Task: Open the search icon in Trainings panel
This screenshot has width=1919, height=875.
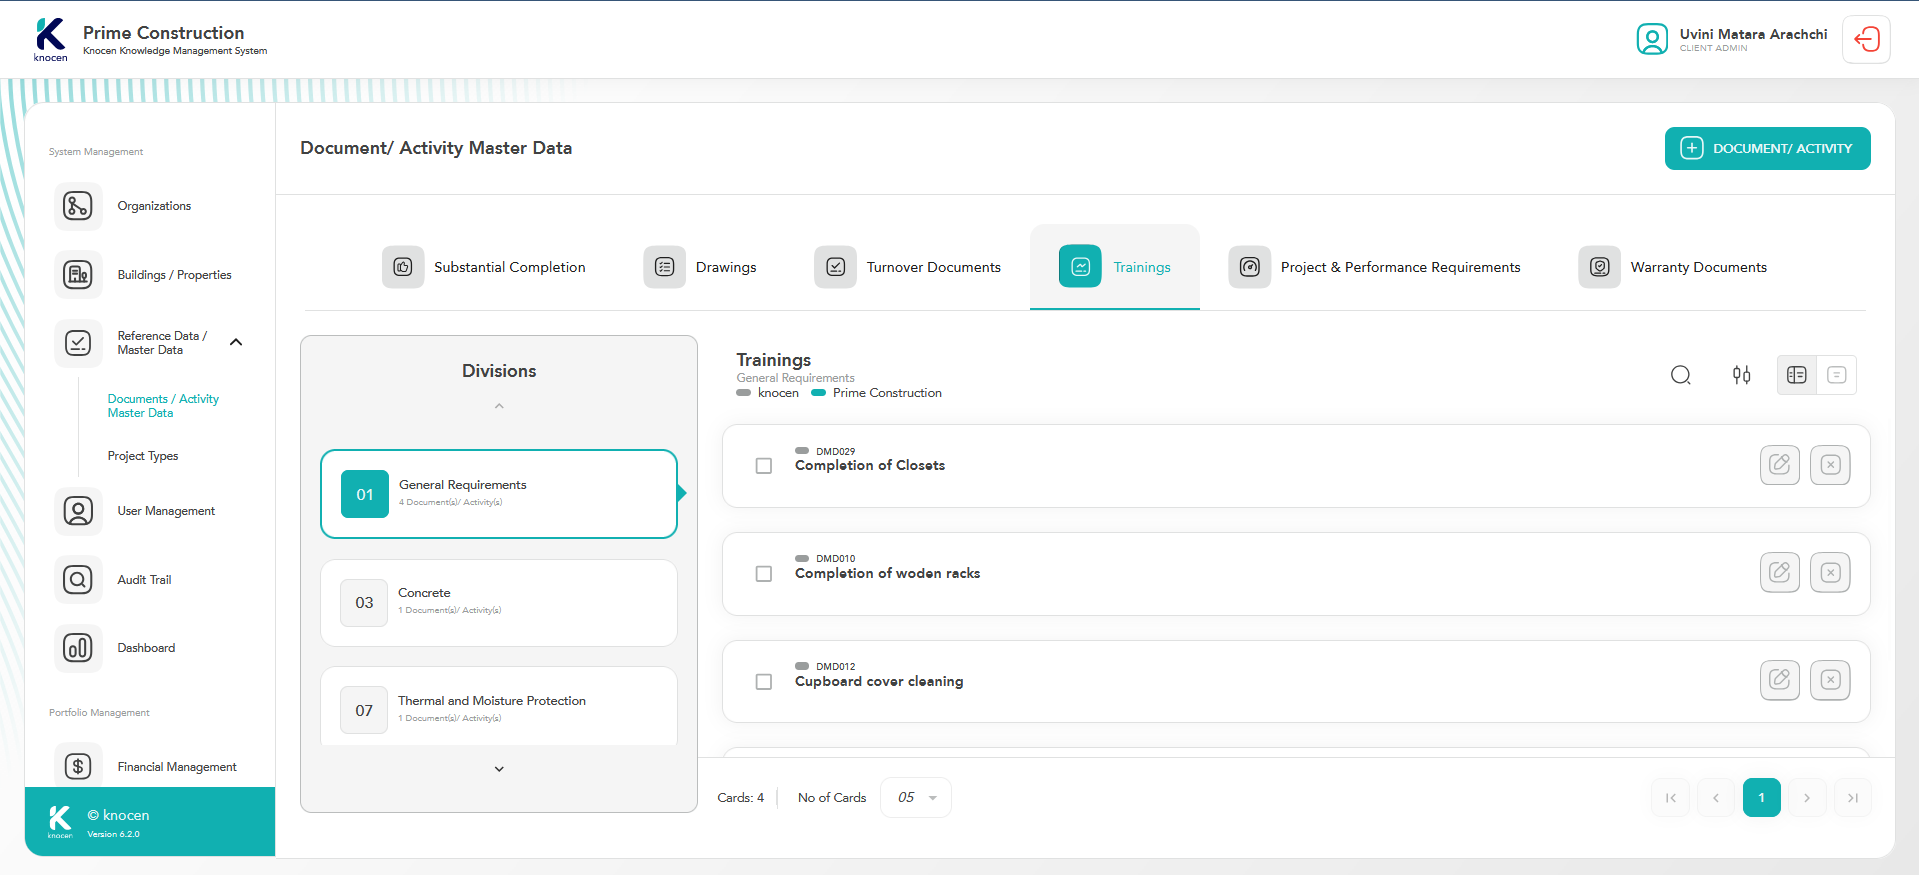Action: coord(1681,375)
